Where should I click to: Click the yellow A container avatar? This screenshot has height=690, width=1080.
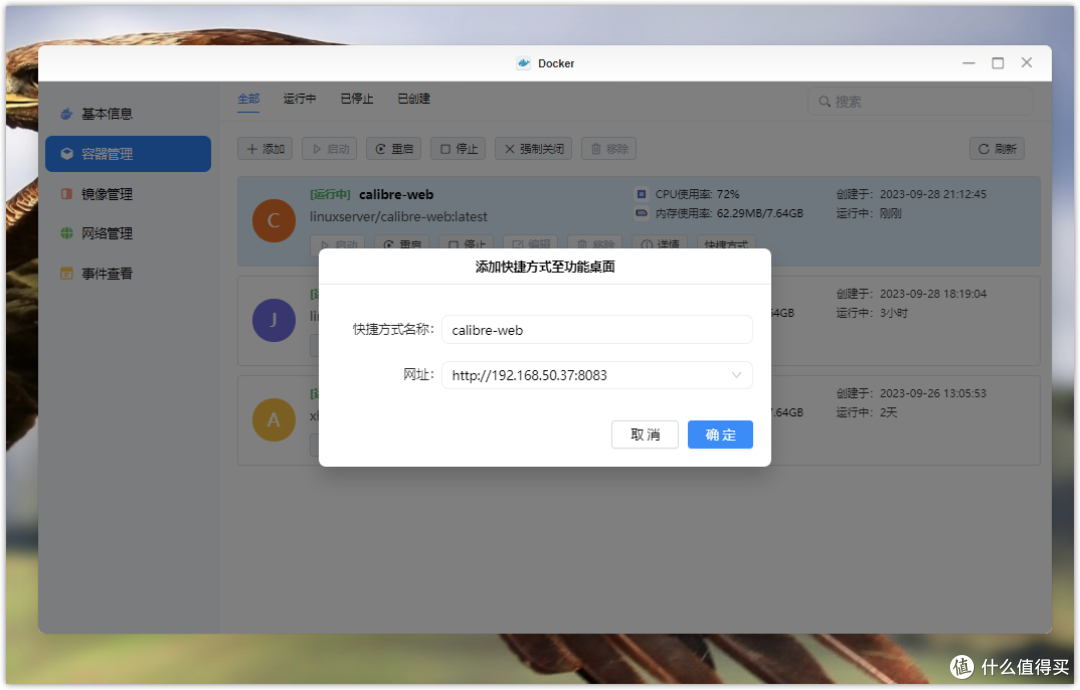pos(273,419)
